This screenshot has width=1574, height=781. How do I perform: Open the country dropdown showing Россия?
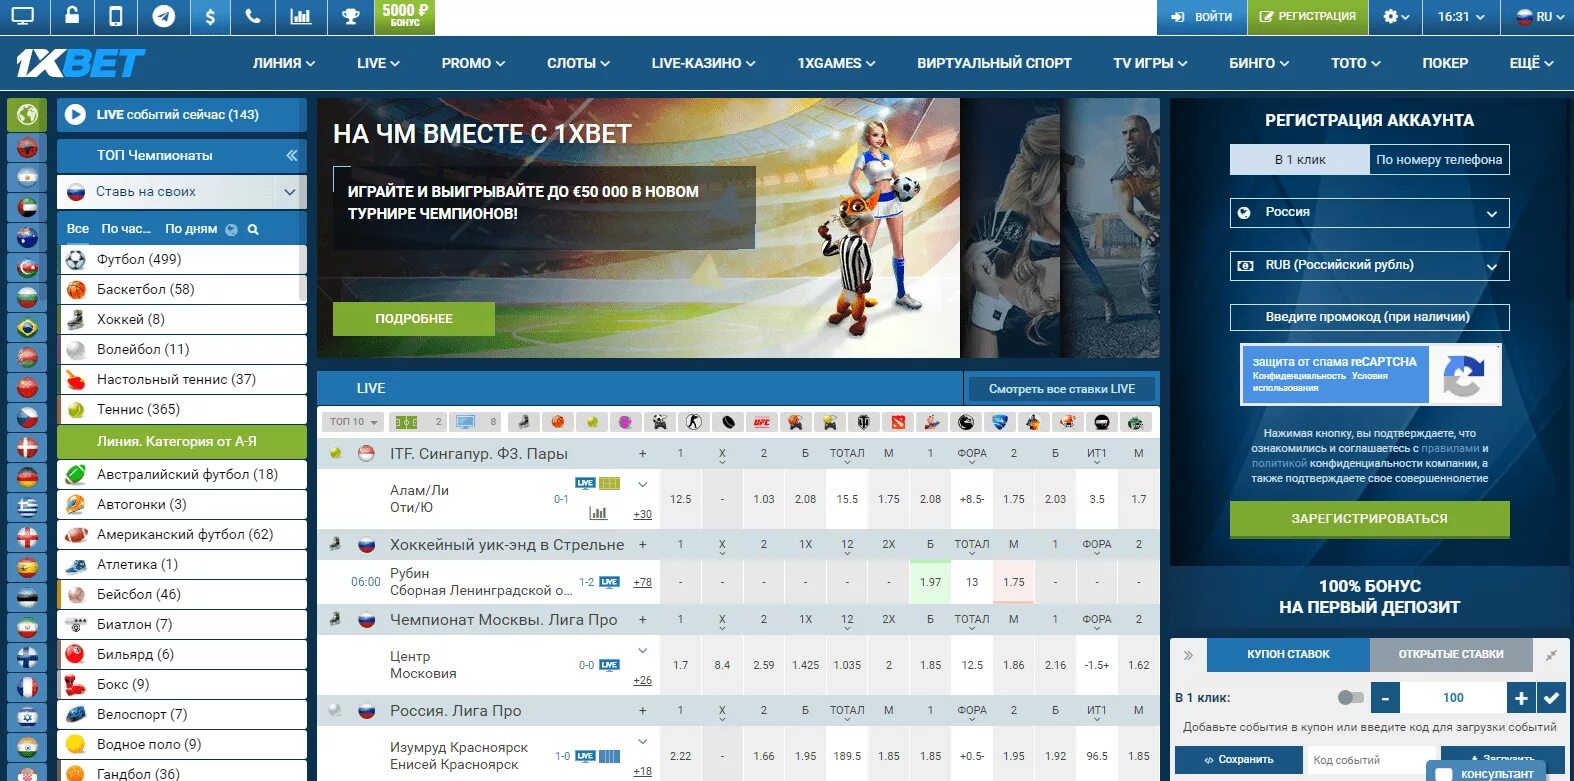(x=1369, y=212)
